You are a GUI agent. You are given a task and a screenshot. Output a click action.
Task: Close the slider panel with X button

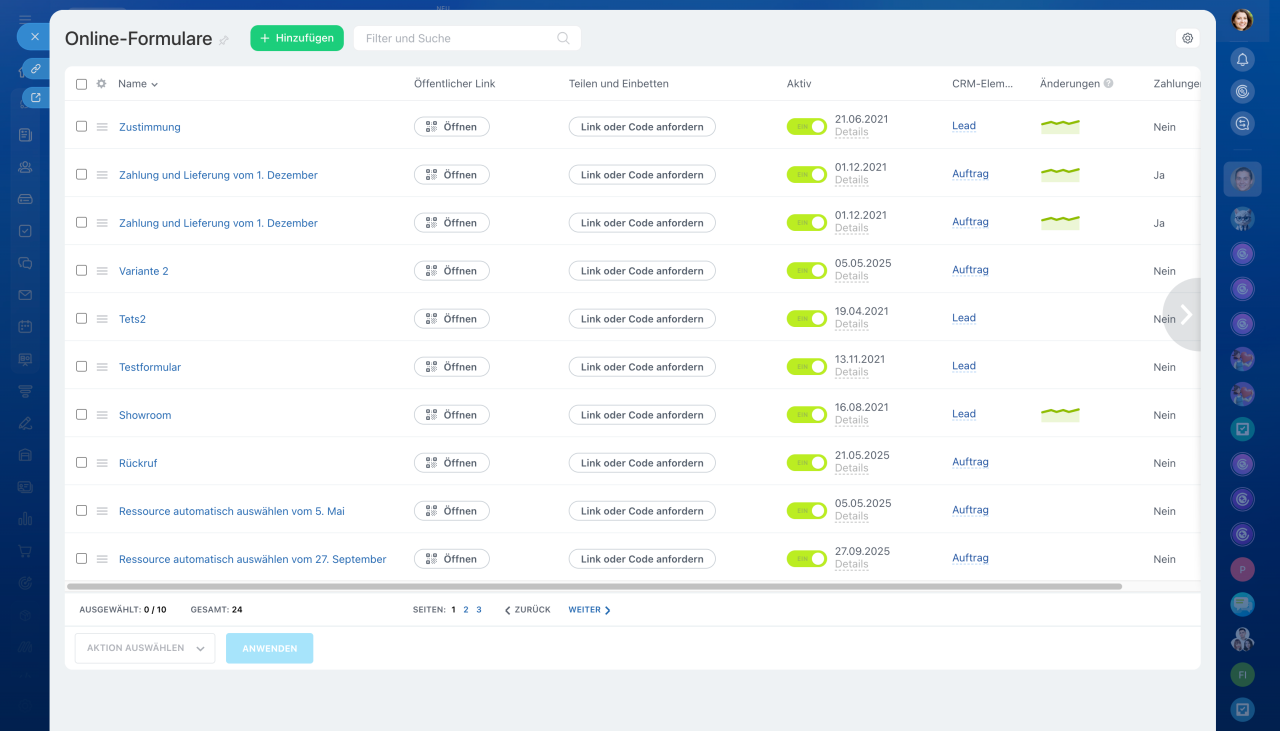tap(34, 36)
